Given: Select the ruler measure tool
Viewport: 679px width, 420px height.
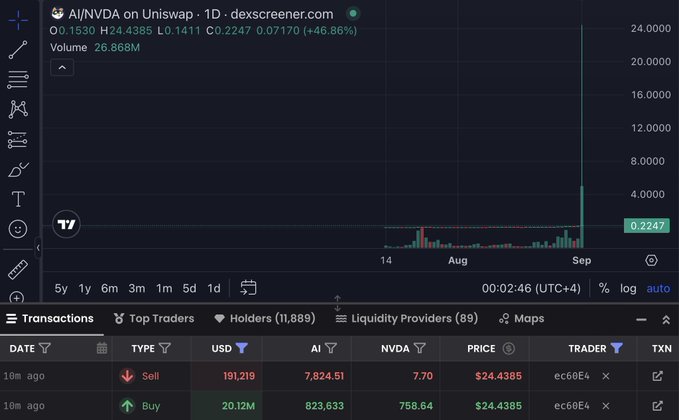Looking at the screenshot, I should click(18, 270).
